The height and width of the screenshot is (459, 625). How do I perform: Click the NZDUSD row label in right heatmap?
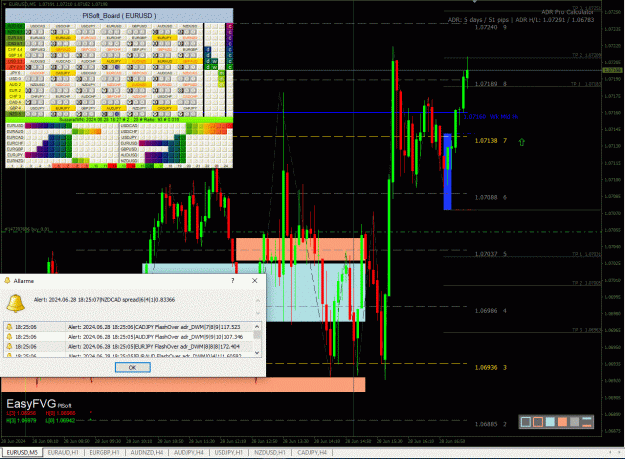click(129, 161)
